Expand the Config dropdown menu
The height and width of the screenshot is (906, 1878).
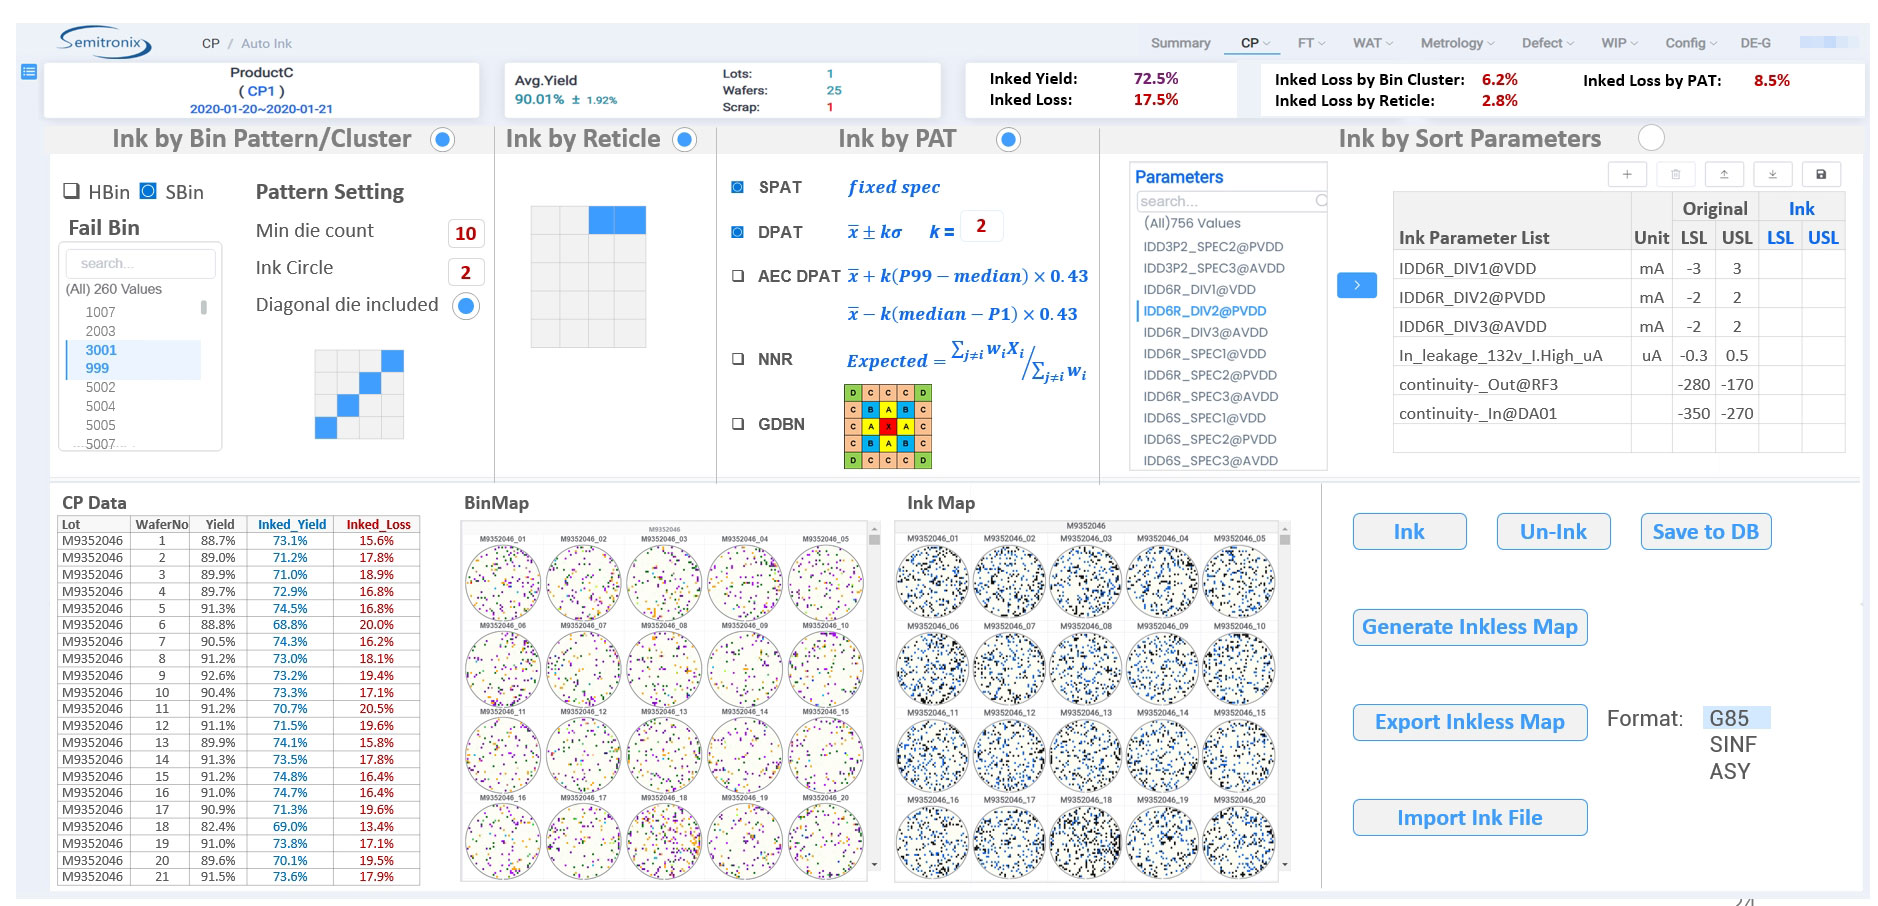pos(1690,43)
